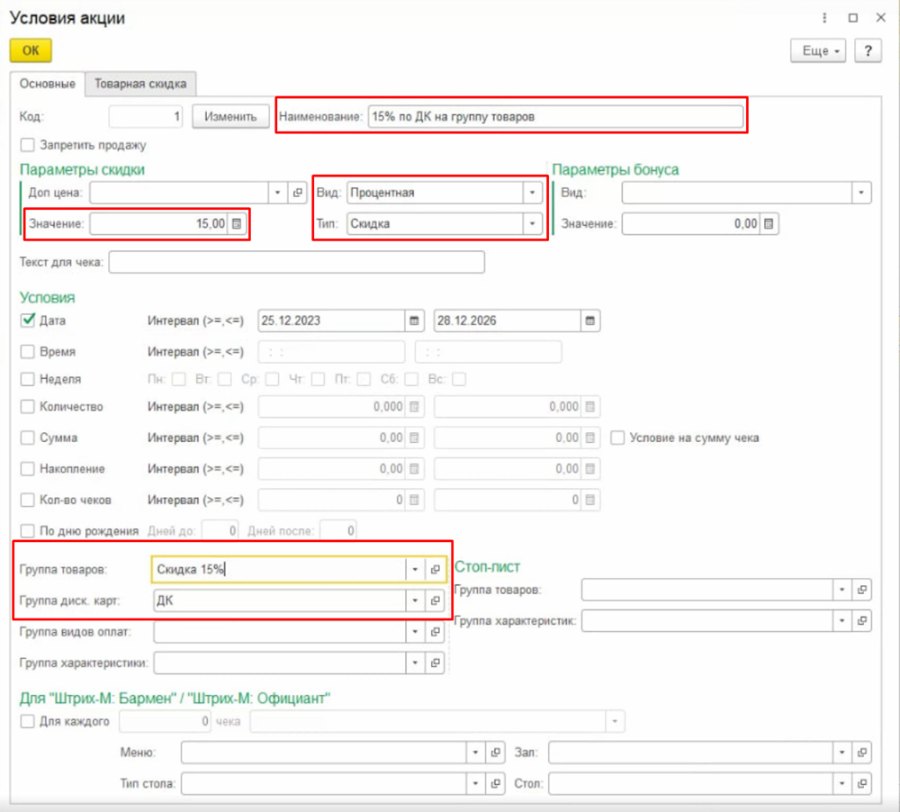This screenshot has width=900, height=812.
Task: Open the Еще menu
Action: pos(818,51)
